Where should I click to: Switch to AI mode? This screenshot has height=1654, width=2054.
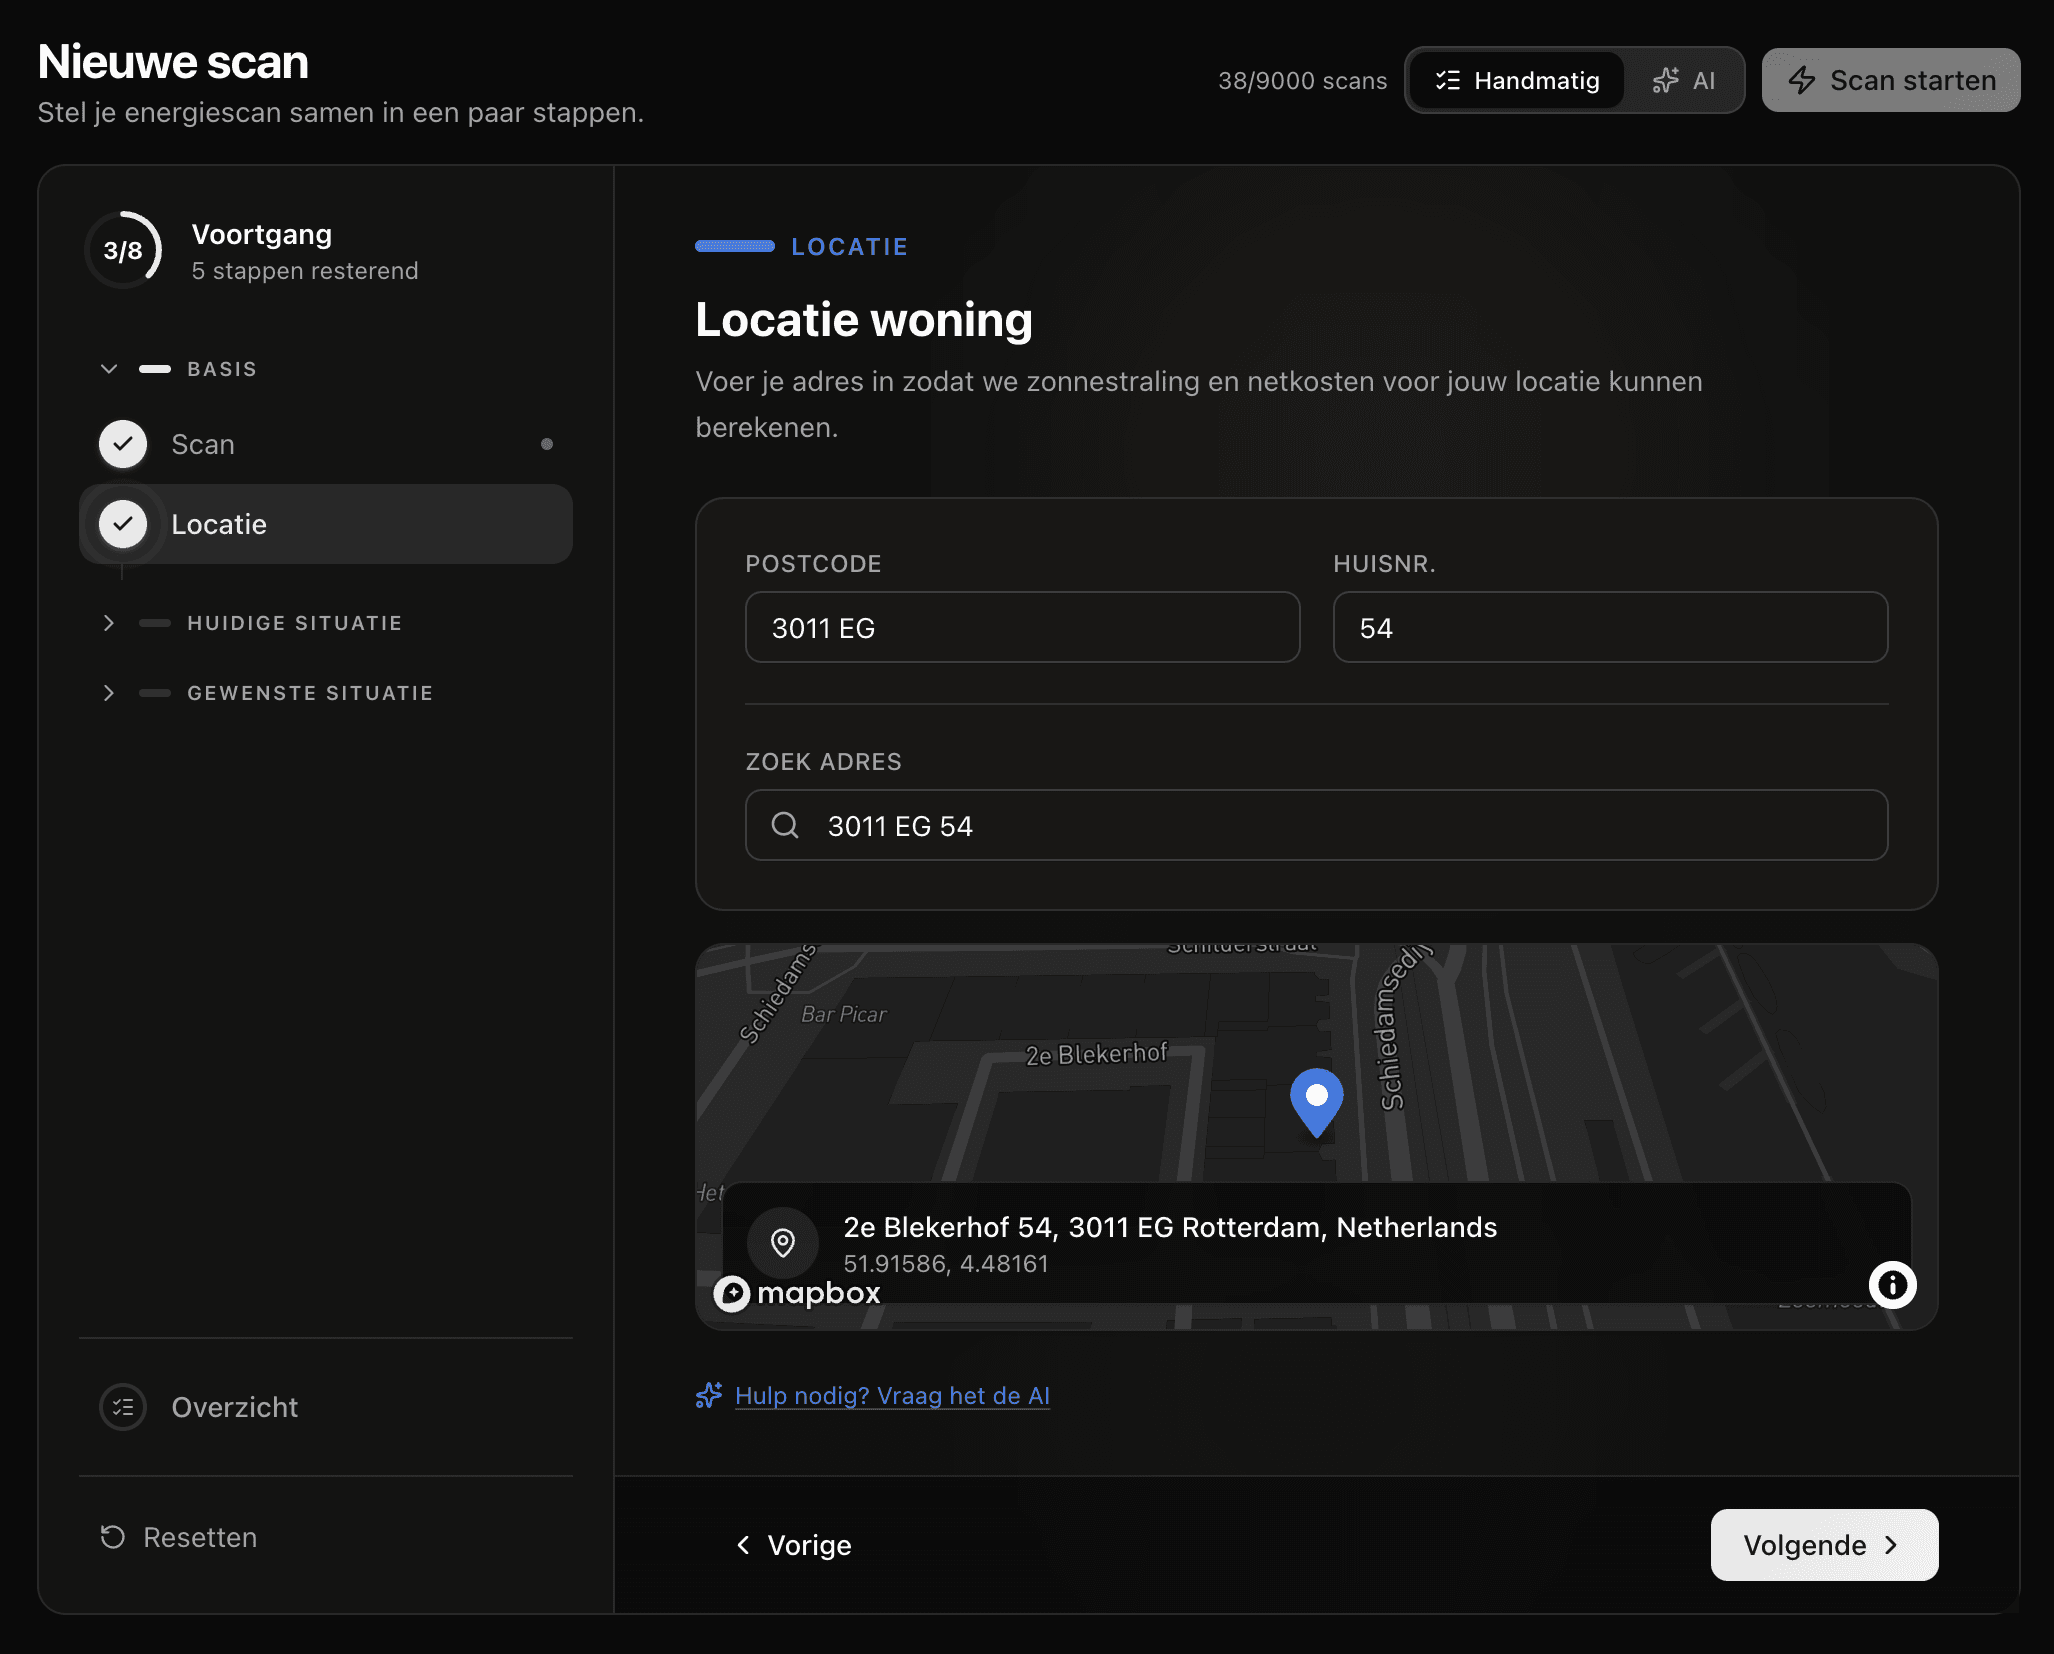(1684, 81)
